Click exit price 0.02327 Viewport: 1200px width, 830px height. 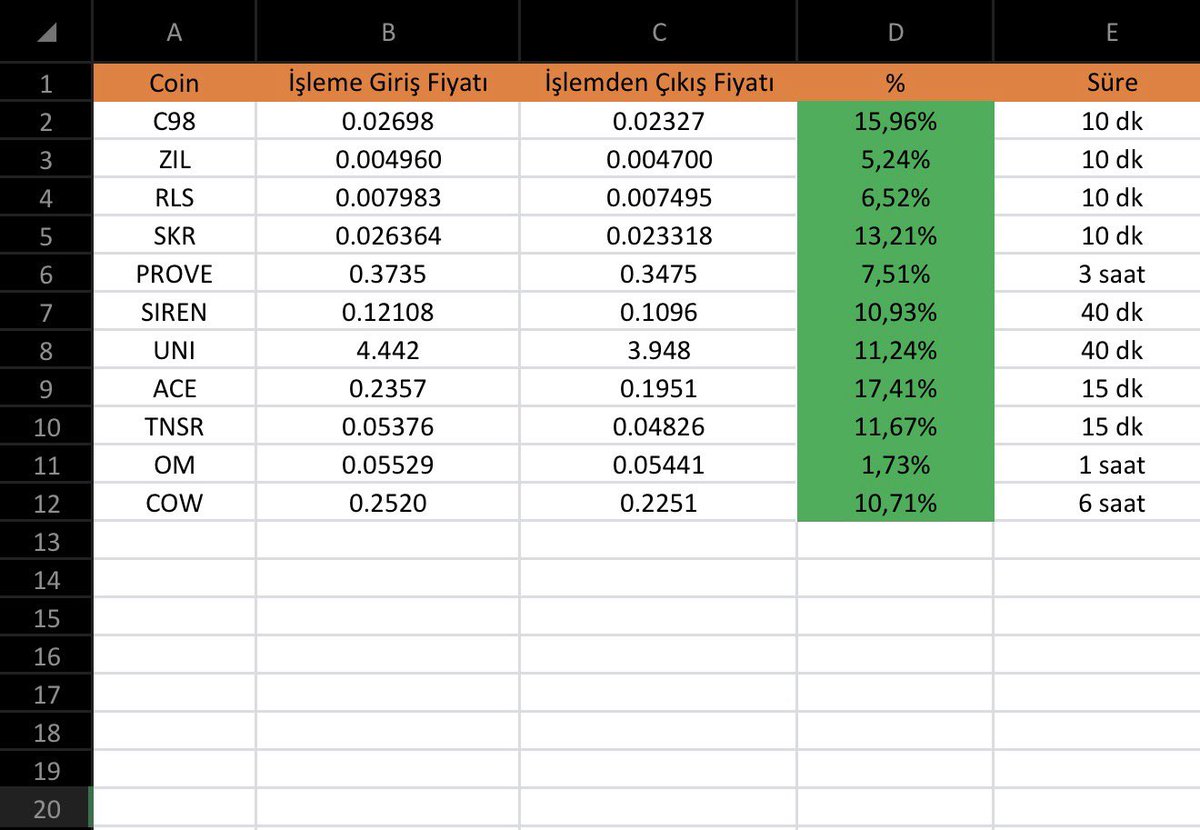pyautogui.click(x=658, y=121)
